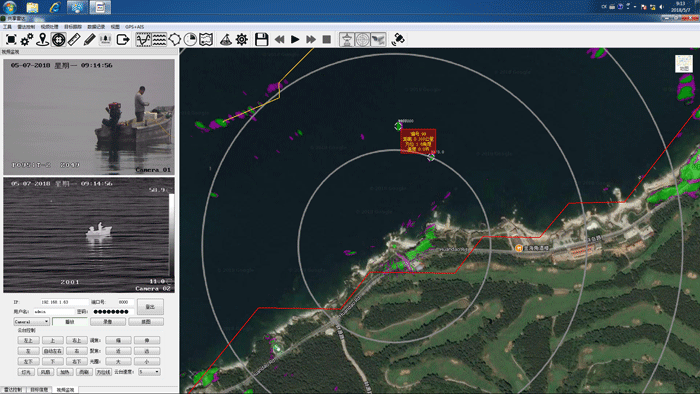Screen dimensions: 700x394
Task: Toggle the radar crosshair target tool
Action: [58, 40]
